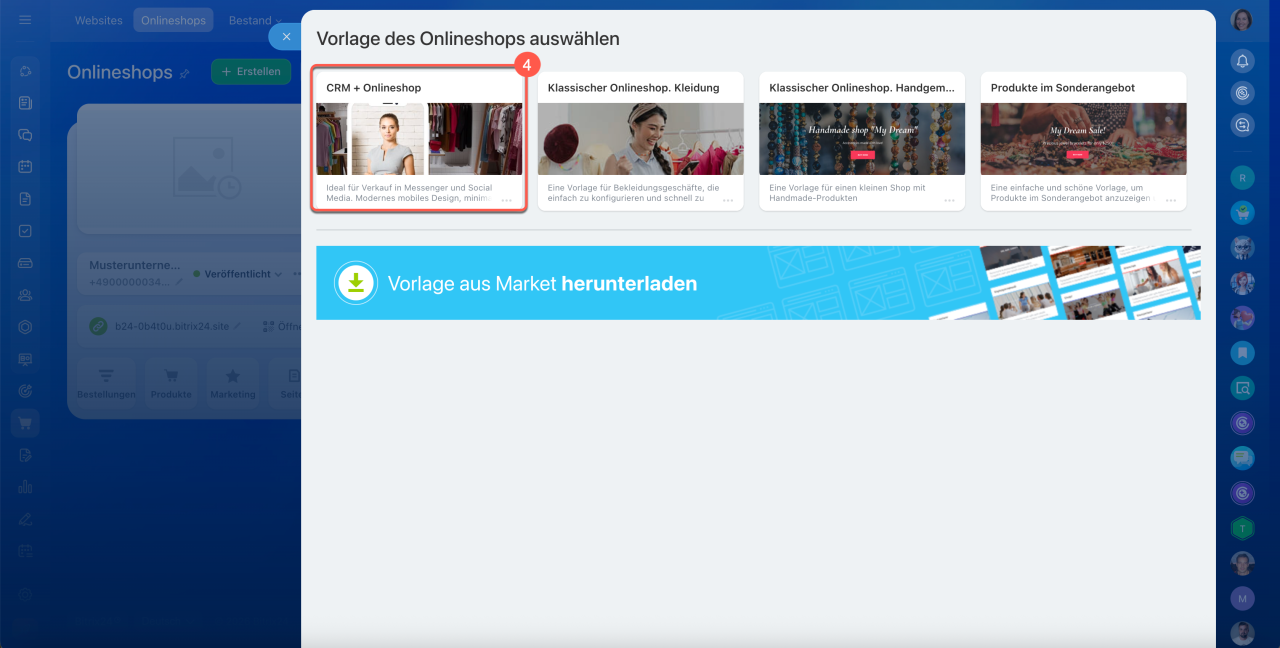Screen dimensions: 1280x648
Task: Click the Klassischer Onlineshop. Handgem... title
Action: [862, 88]
